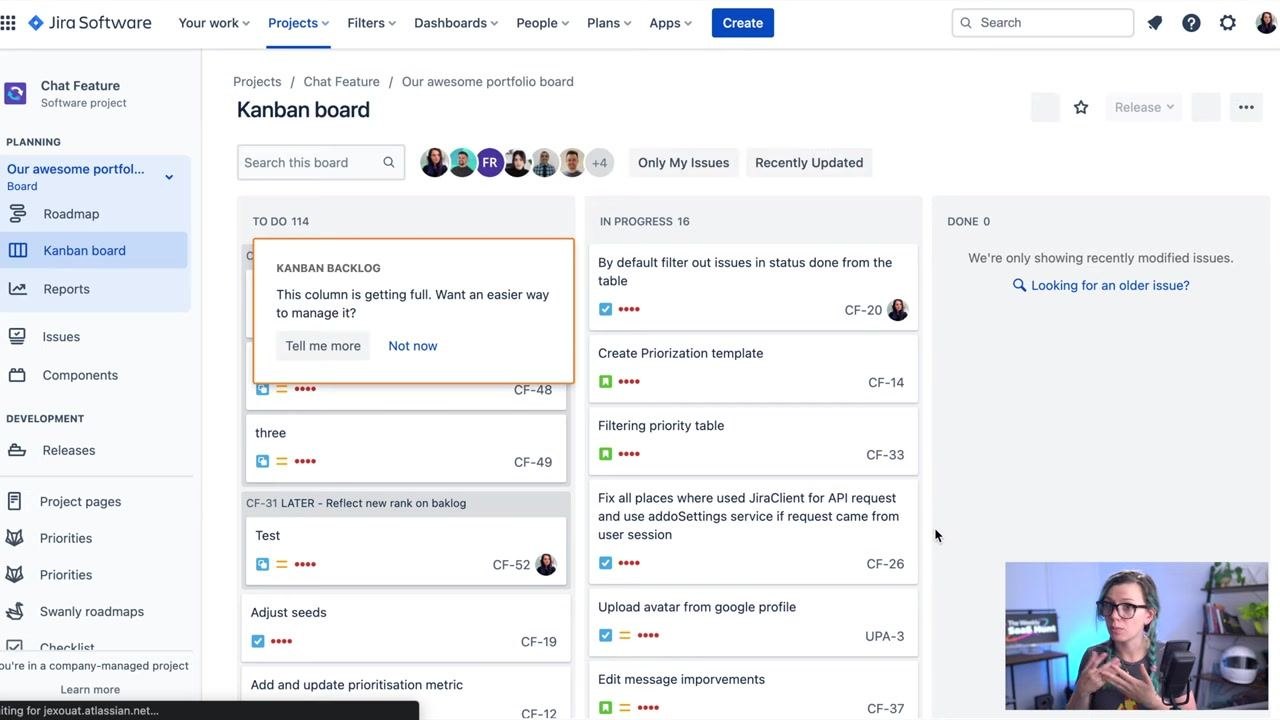1280x720 pixels.
Task: Click the medium priority icon on UPA-3
Action: pos(625,635)
